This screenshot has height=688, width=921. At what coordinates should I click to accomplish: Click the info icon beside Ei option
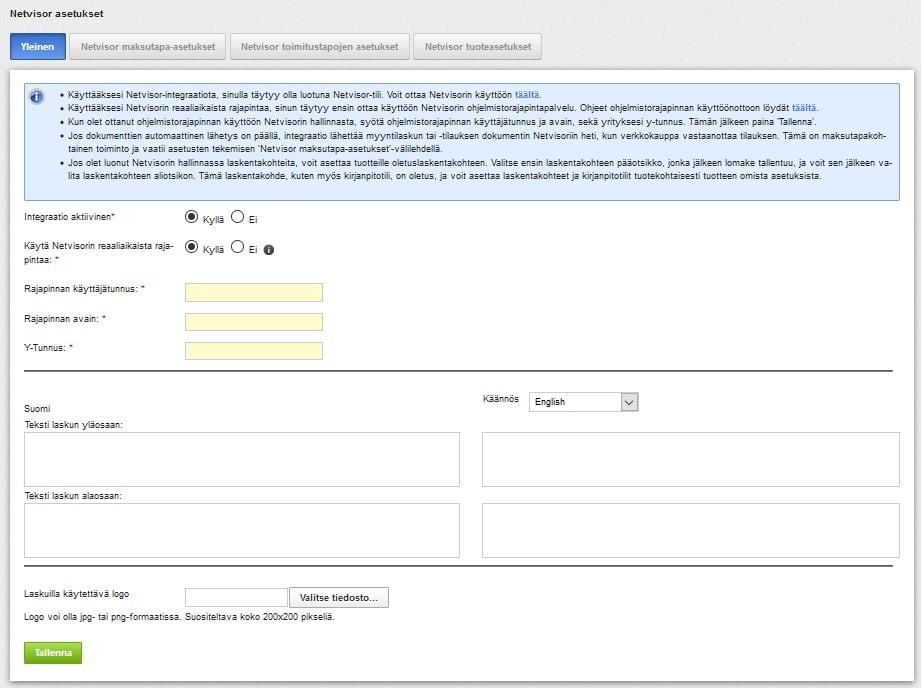(269, 250)
